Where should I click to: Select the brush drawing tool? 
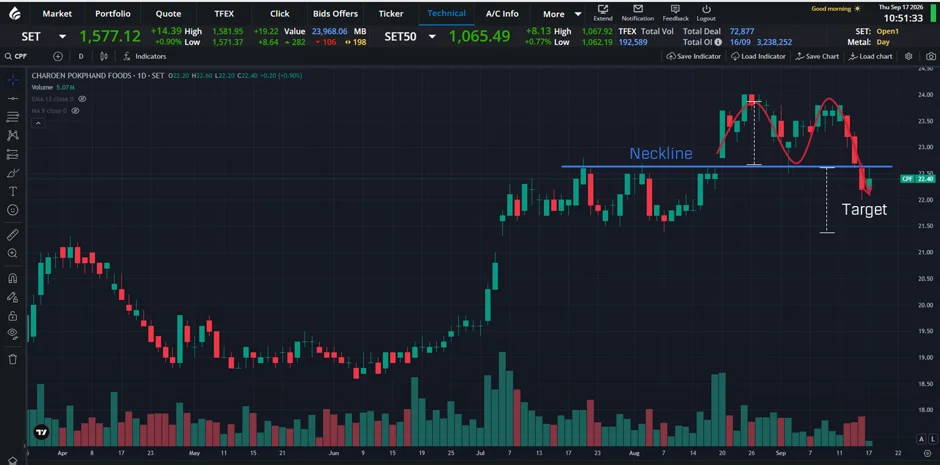[x=13, y=173]
